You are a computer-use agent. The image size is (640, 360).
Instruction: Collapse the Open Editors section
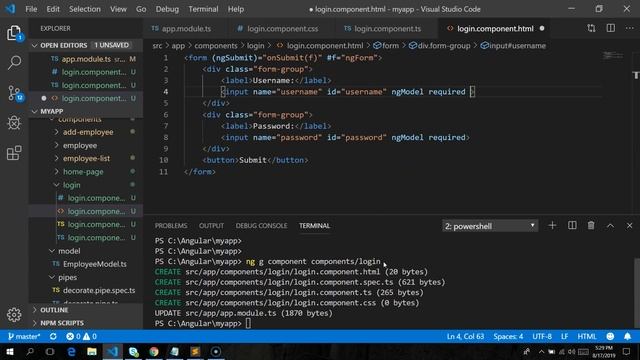[86, 45]
